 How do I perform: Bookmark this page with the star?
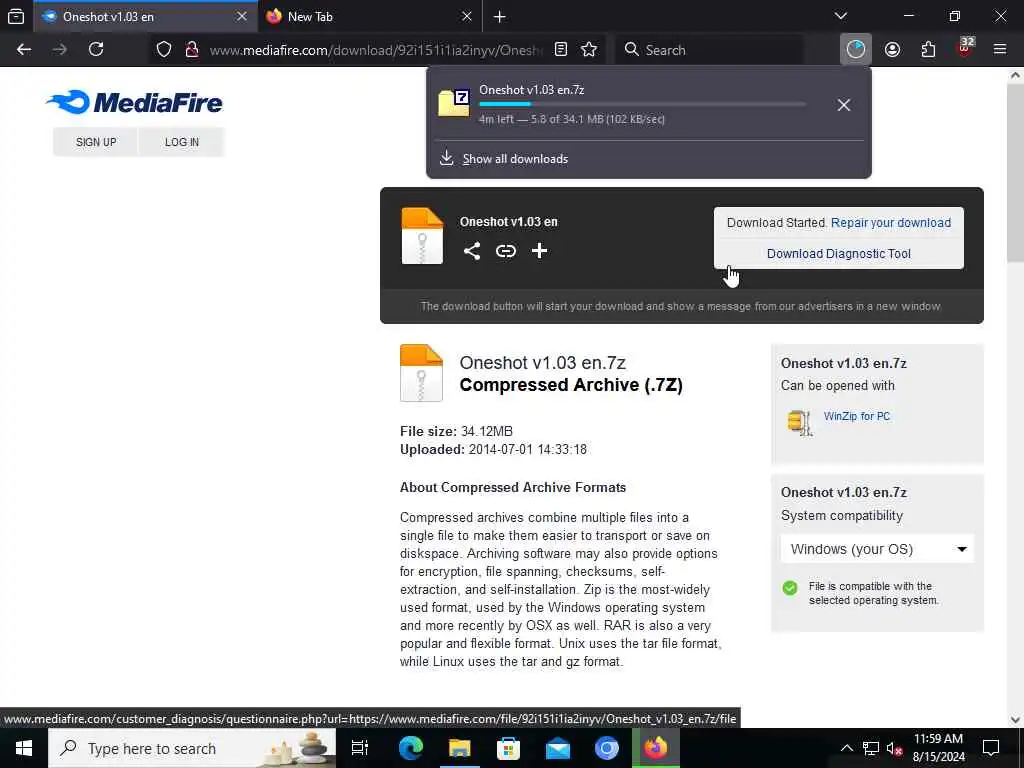coord(589,50)
